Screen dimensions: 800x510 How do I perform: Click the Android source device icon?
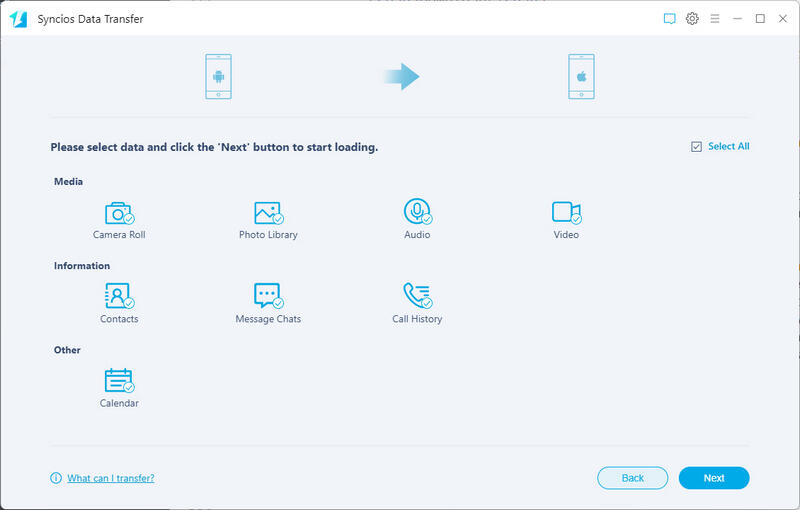click(x=218, y=77)
